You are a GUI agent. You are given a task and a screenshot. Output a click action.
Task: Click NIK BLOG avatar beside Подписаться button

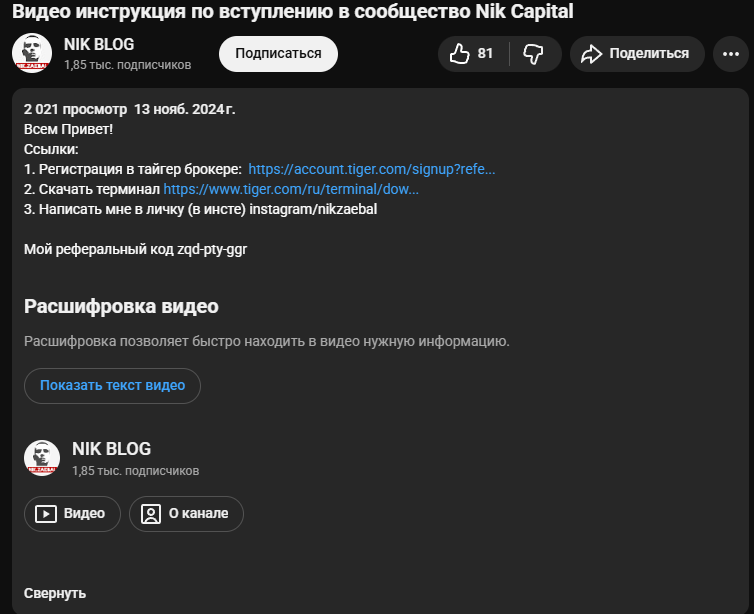click(x=32, y=54)
